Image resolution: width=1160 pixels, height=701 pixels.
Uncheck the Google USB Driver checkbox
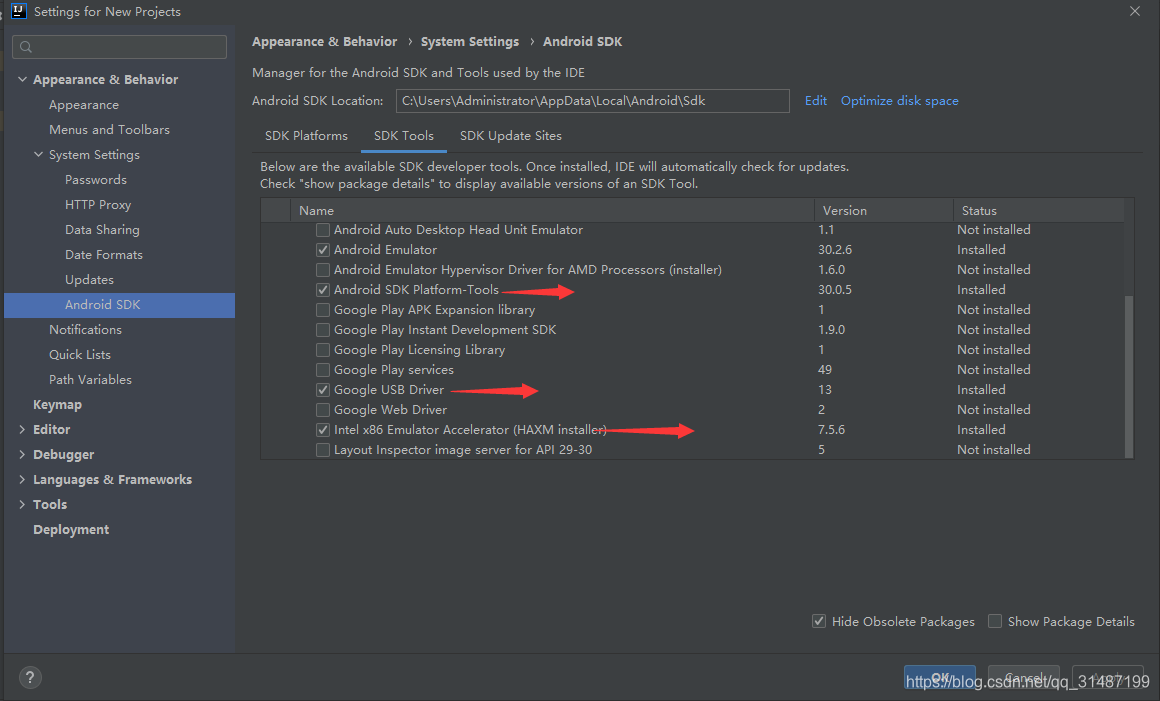323,390
